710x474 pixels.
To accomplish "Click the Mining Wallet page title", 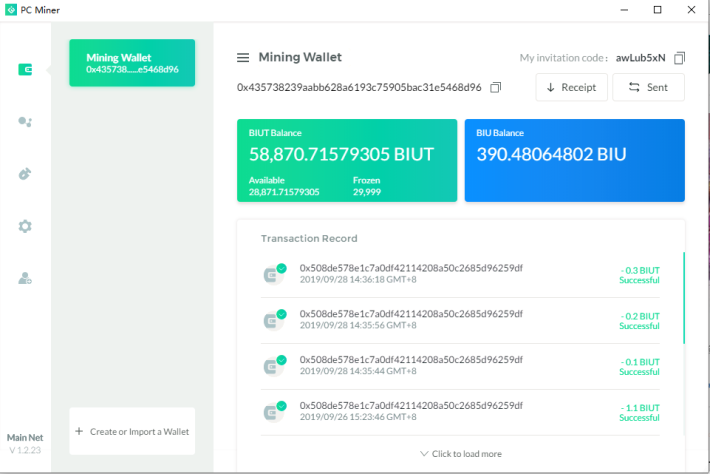I will 300,57.
